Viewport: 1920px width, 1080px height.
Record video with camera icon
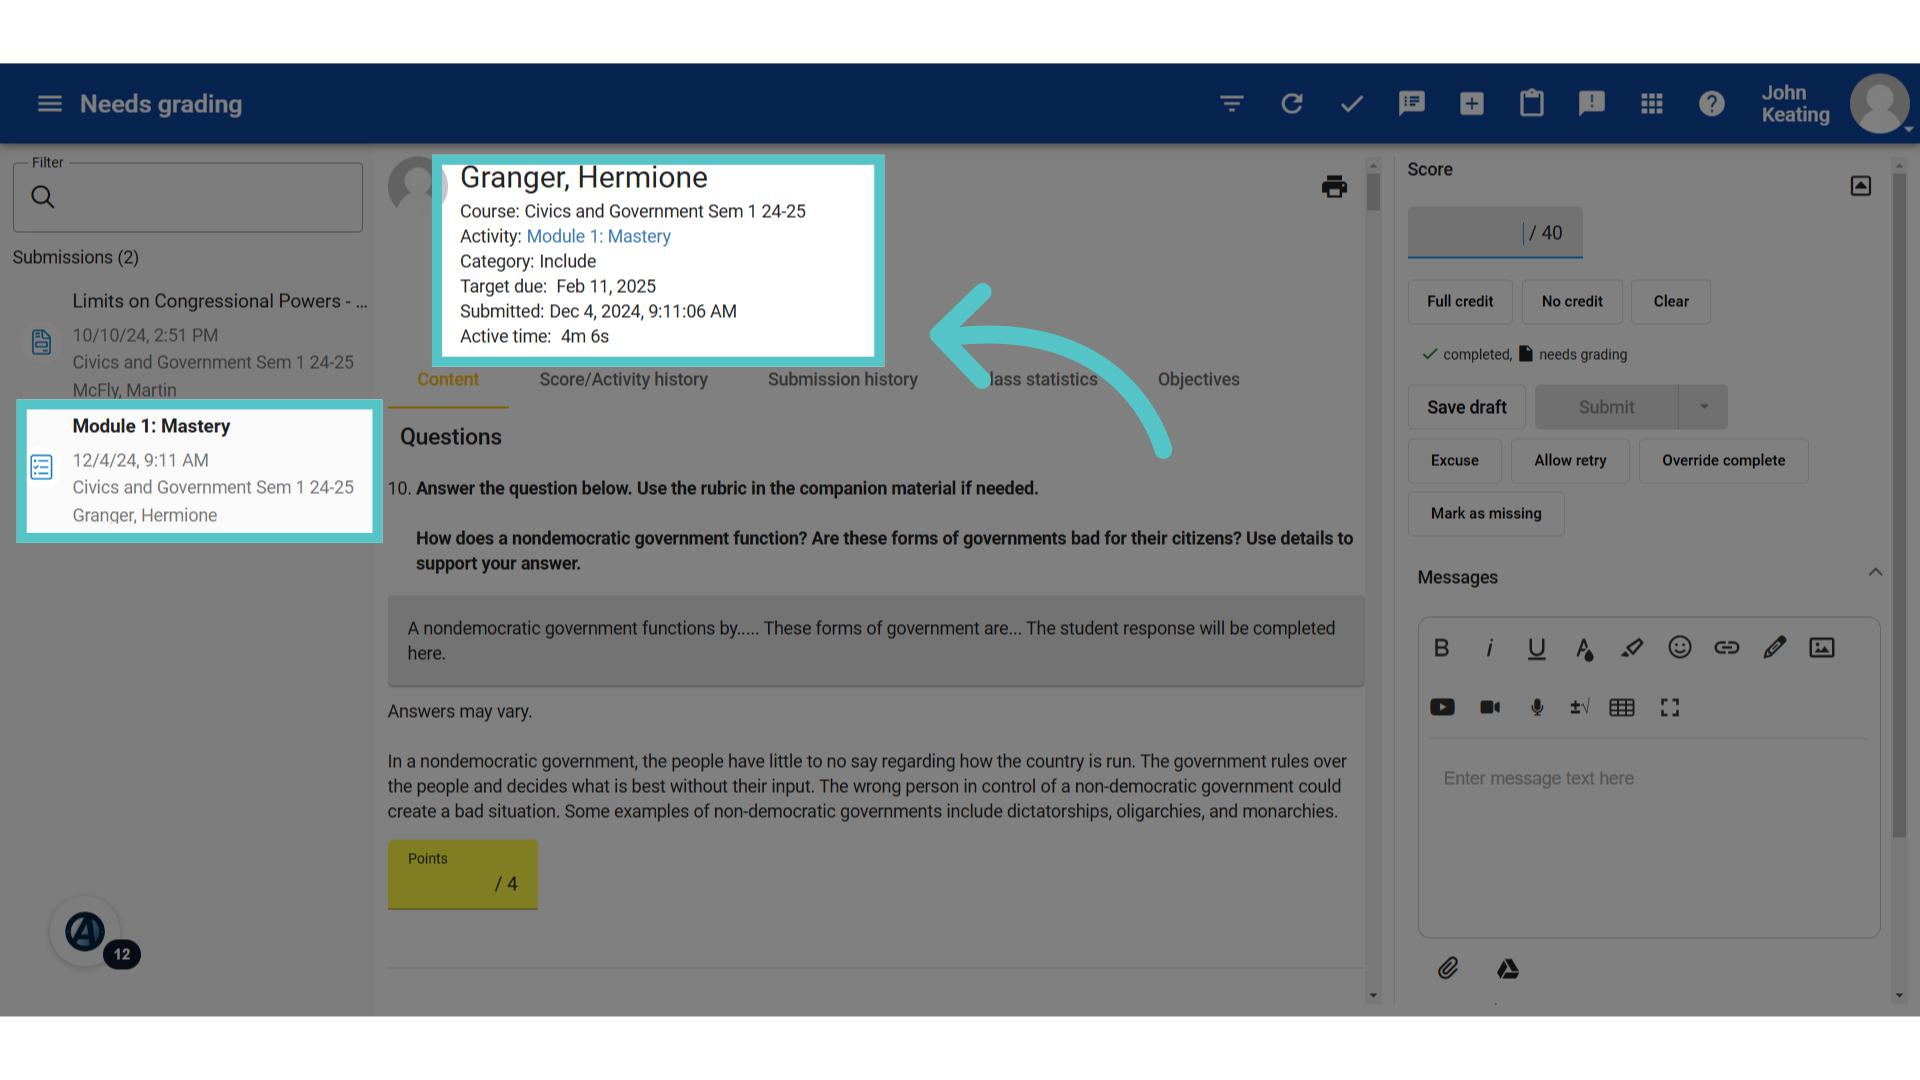tap(1490, 707)
